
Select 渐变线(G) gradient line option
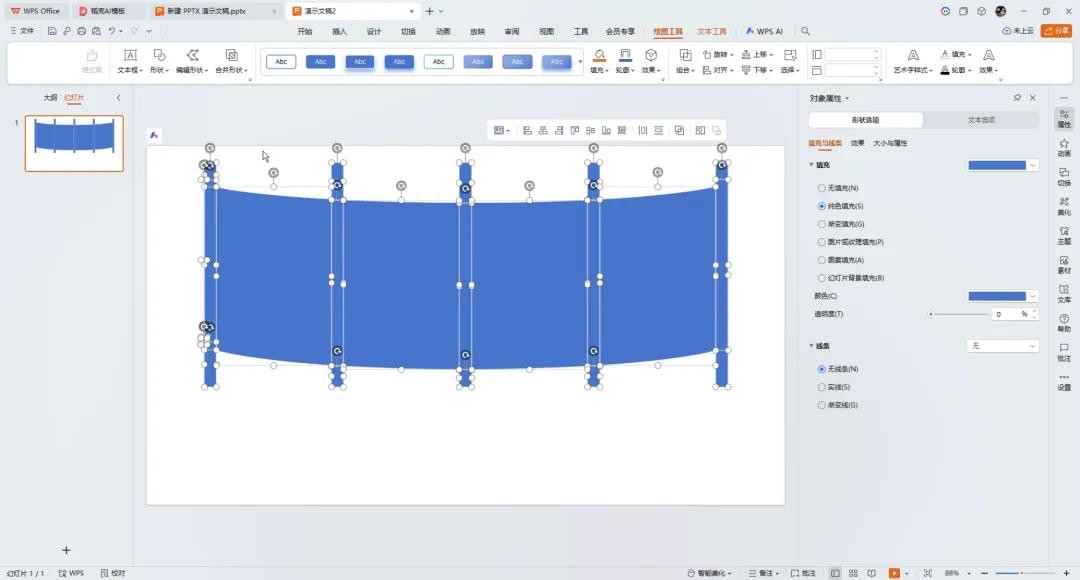tap(838, 405)
